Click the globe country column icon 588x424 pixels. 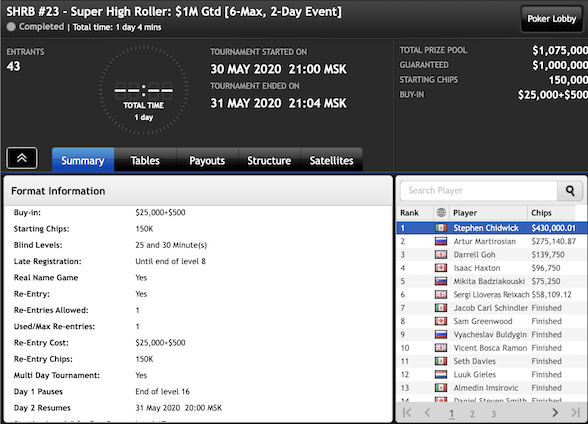441,213
